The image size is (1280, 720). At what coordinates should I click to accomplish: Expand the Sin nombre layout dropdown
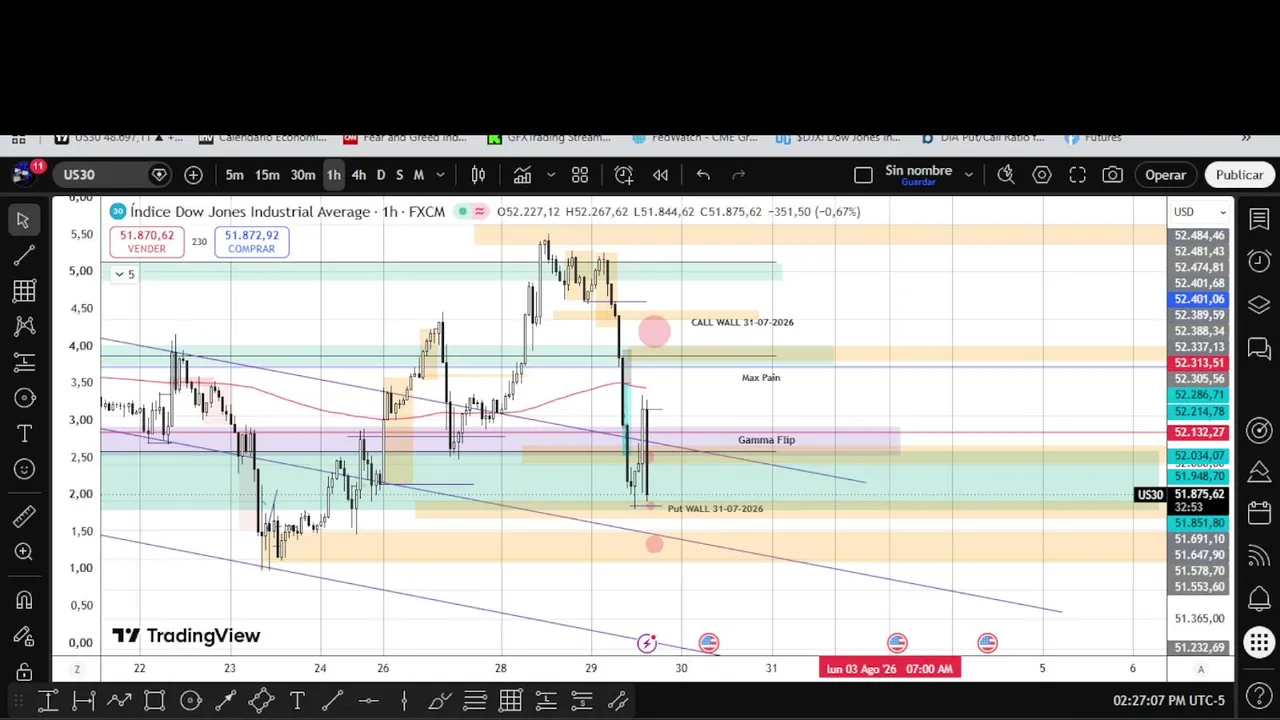point(968,175)
